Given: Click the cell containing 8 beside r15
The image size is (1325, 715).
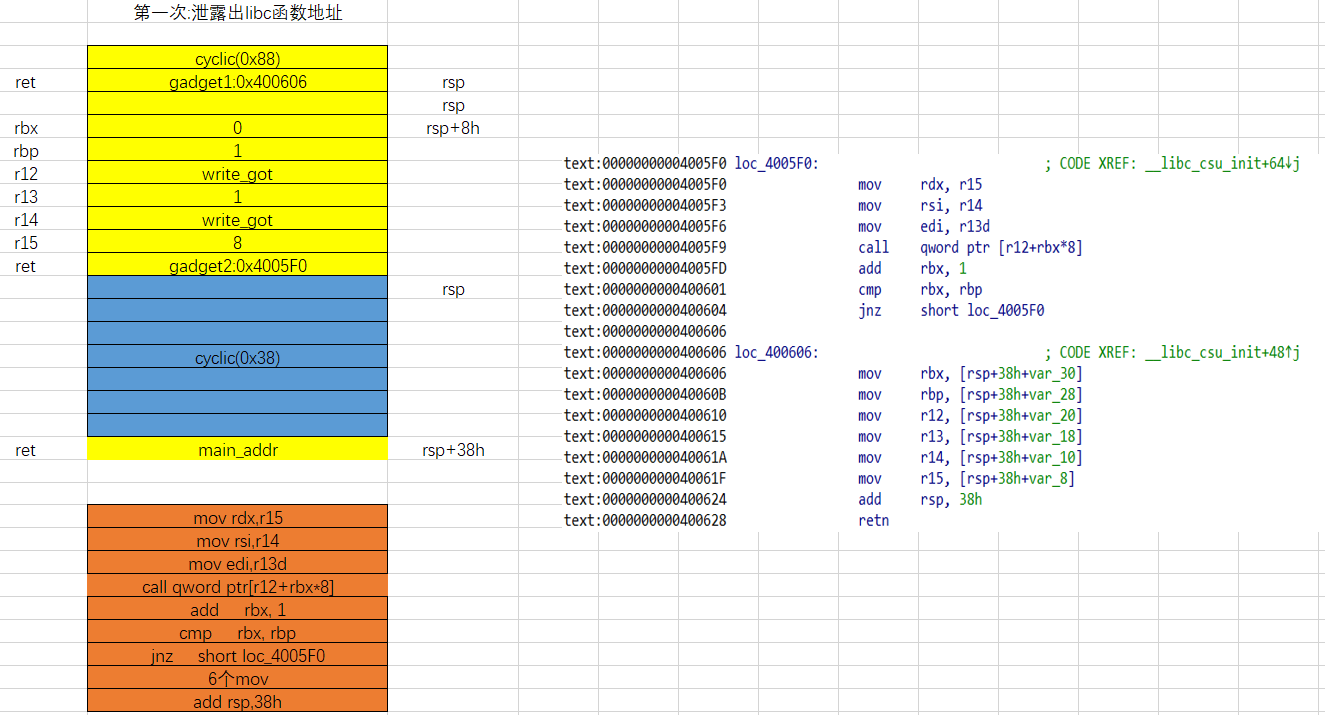Looking at the screenshot, I should [238, 243].
